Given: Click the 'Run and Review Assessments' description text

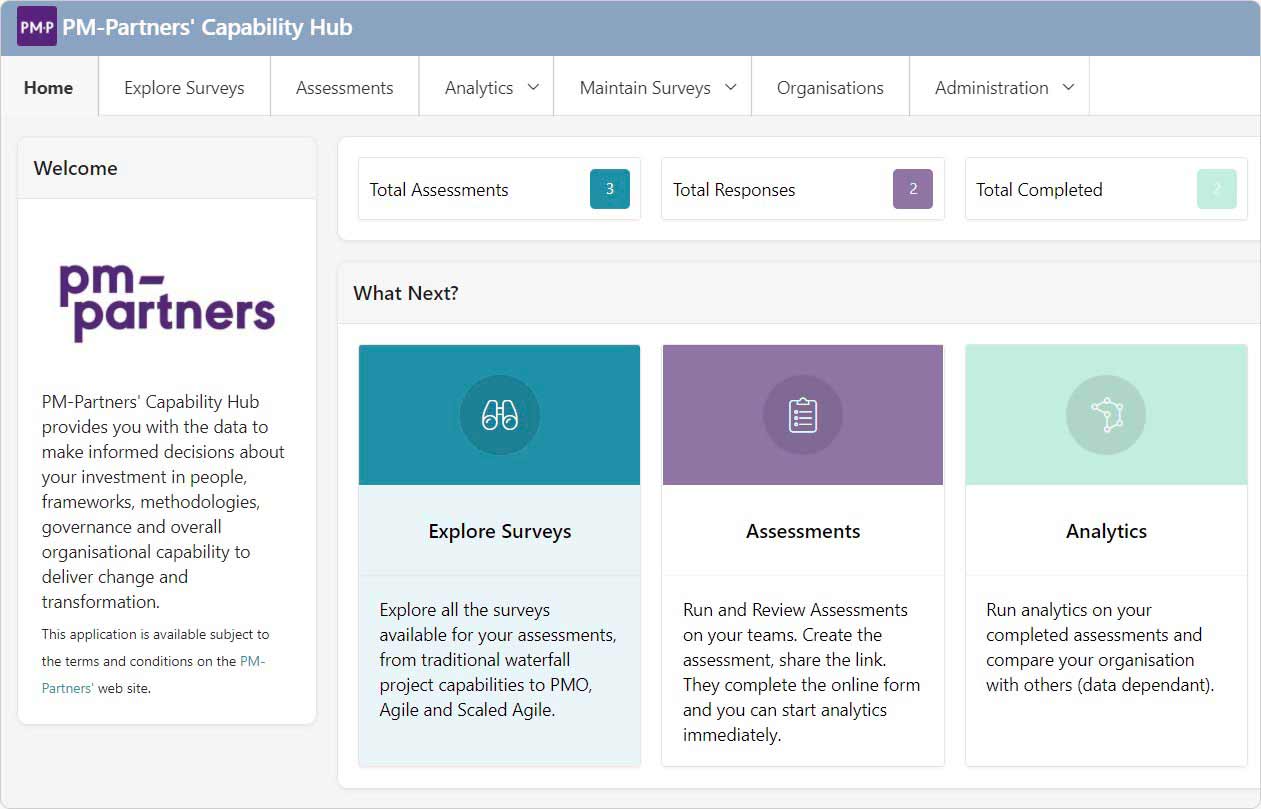Looking at the screenshot, I should click(x=802, y=672).
